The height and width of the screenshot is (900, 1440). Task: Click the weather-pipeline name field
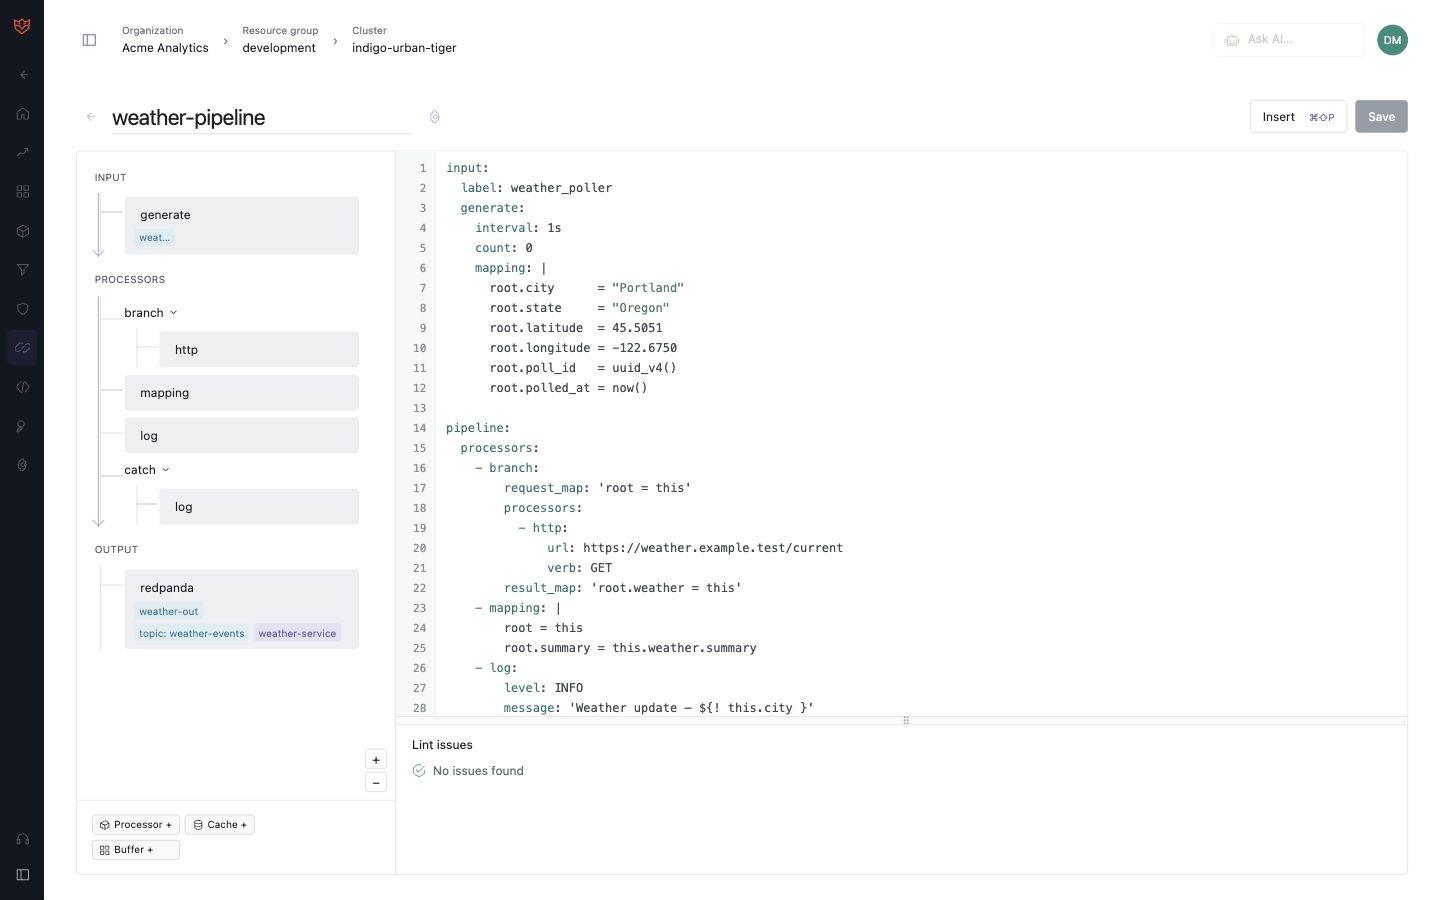coord(262,117)
